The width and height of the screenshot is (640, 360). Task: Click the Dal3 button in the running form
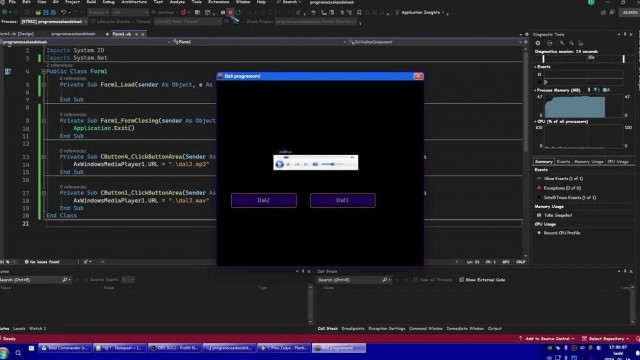[x=342, y=200]
